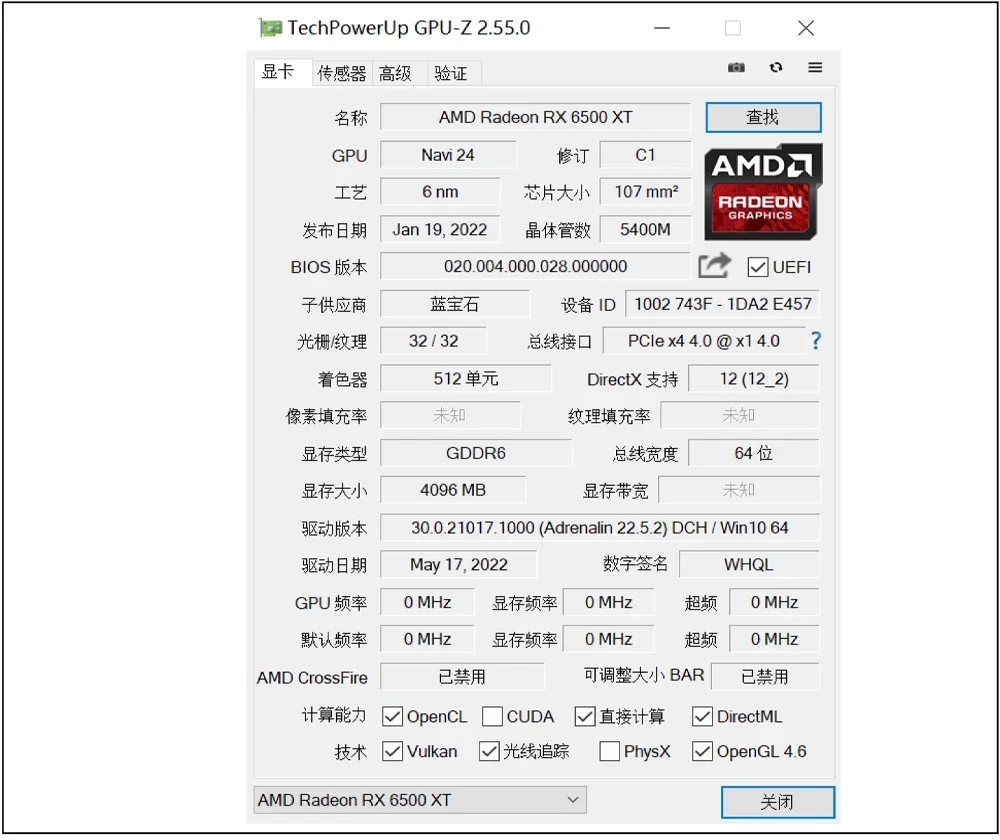1000x840 pixels.
Task: Click the refresh icon in toolbar
Action: pyautogui.click(x=776, y=68)
